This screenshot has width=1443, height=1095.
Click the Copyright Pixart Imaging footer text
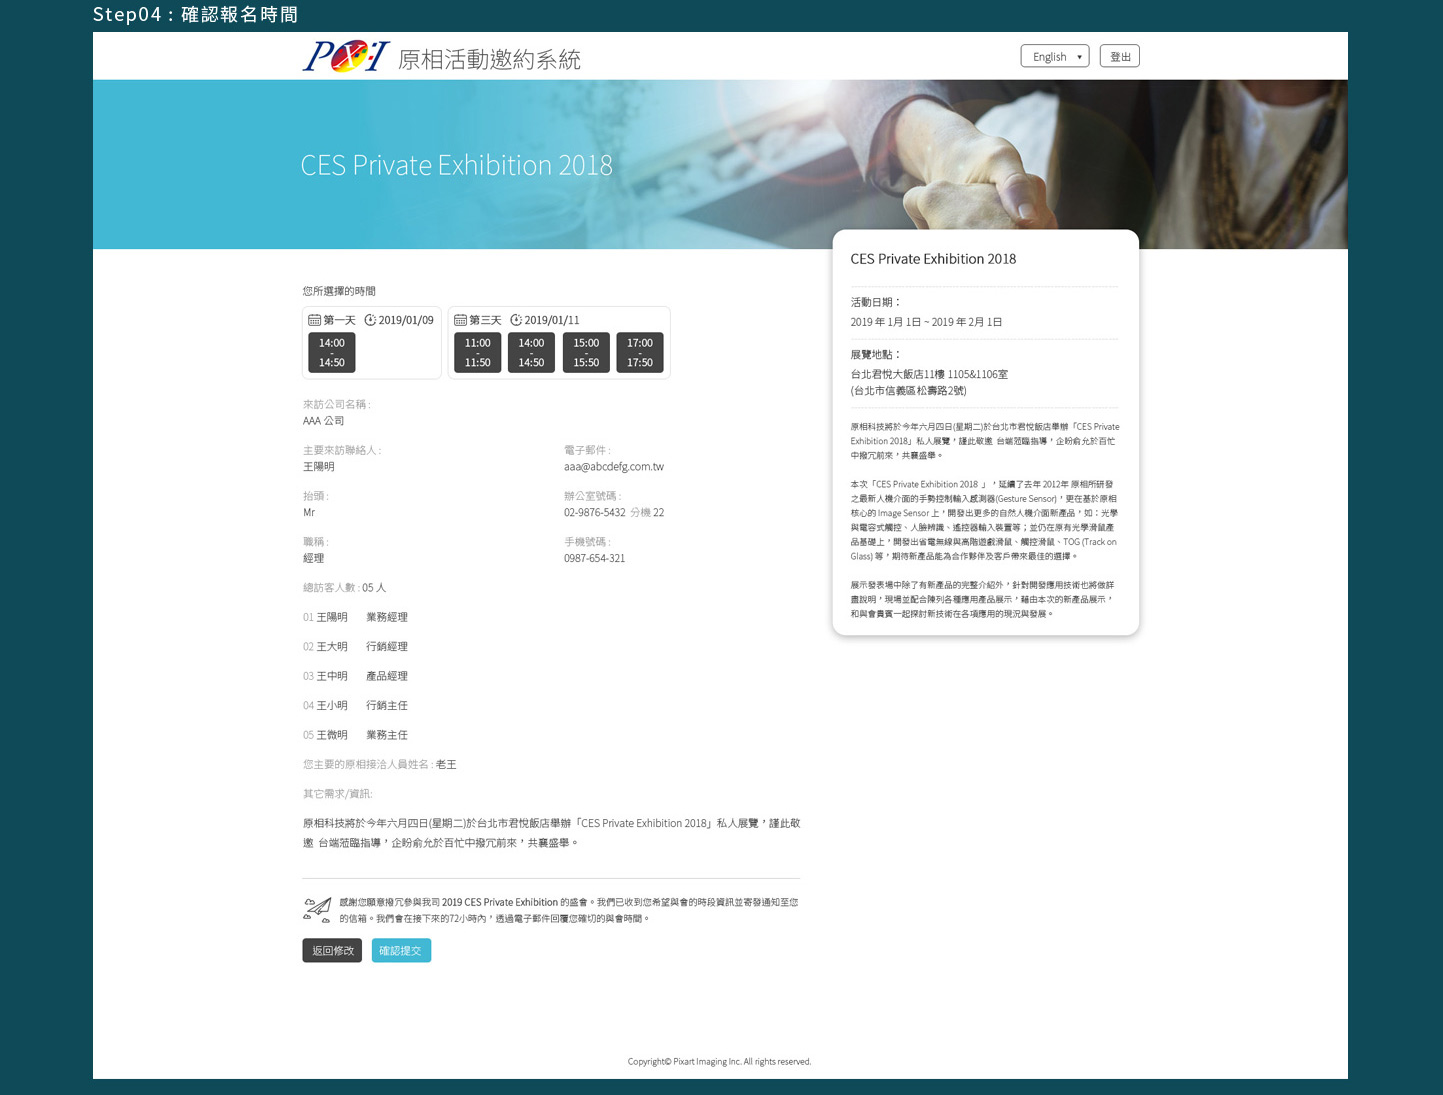coord(718,1061)
